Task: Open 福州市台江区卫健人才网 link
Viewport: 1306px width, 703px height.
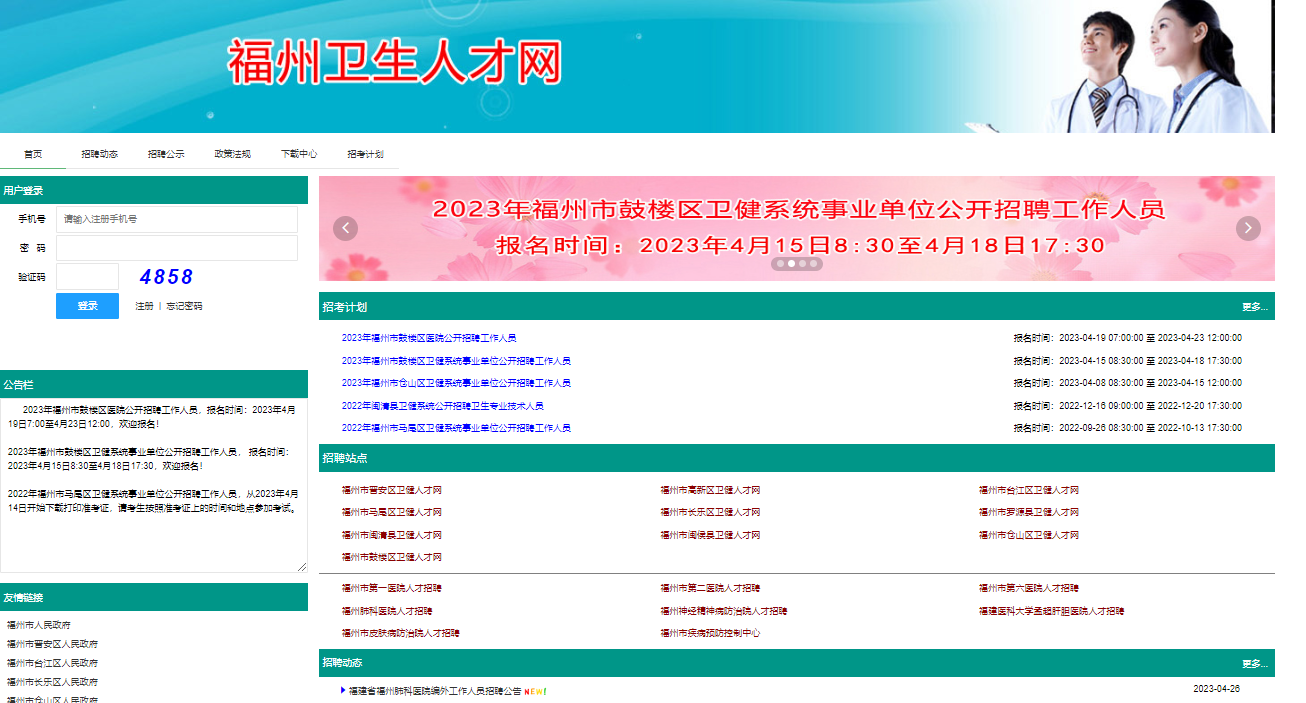Action: pyautogui.click(x=1029, y=490)
